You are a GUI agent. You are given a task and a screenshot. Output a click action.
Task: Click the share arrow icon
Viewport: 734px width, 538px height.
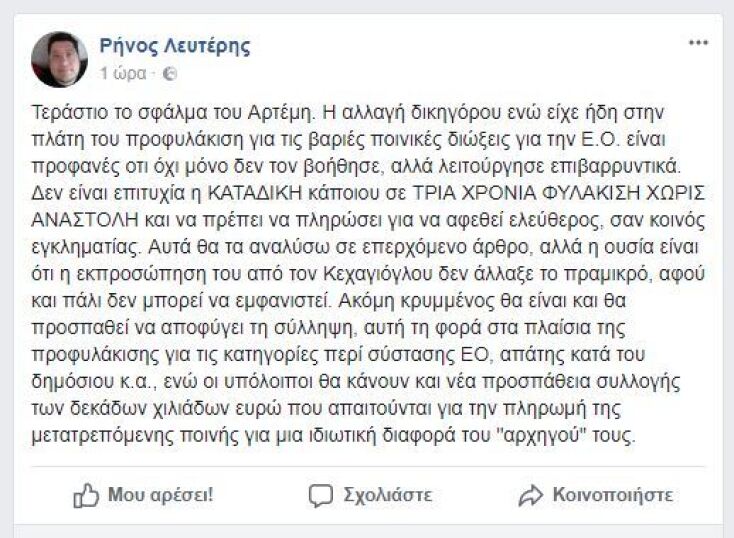[530, 495]
